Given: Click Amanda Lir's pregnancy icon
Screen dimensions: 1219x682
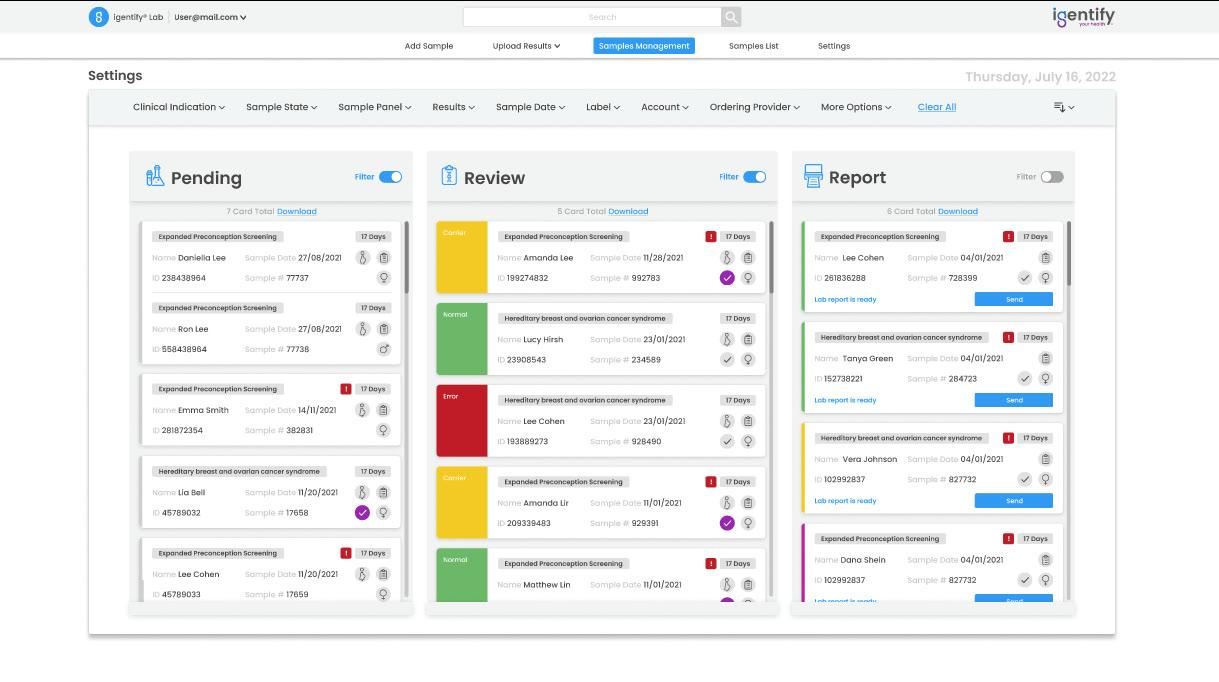Looking at the screenshot, I should click(x=727, y=503).
